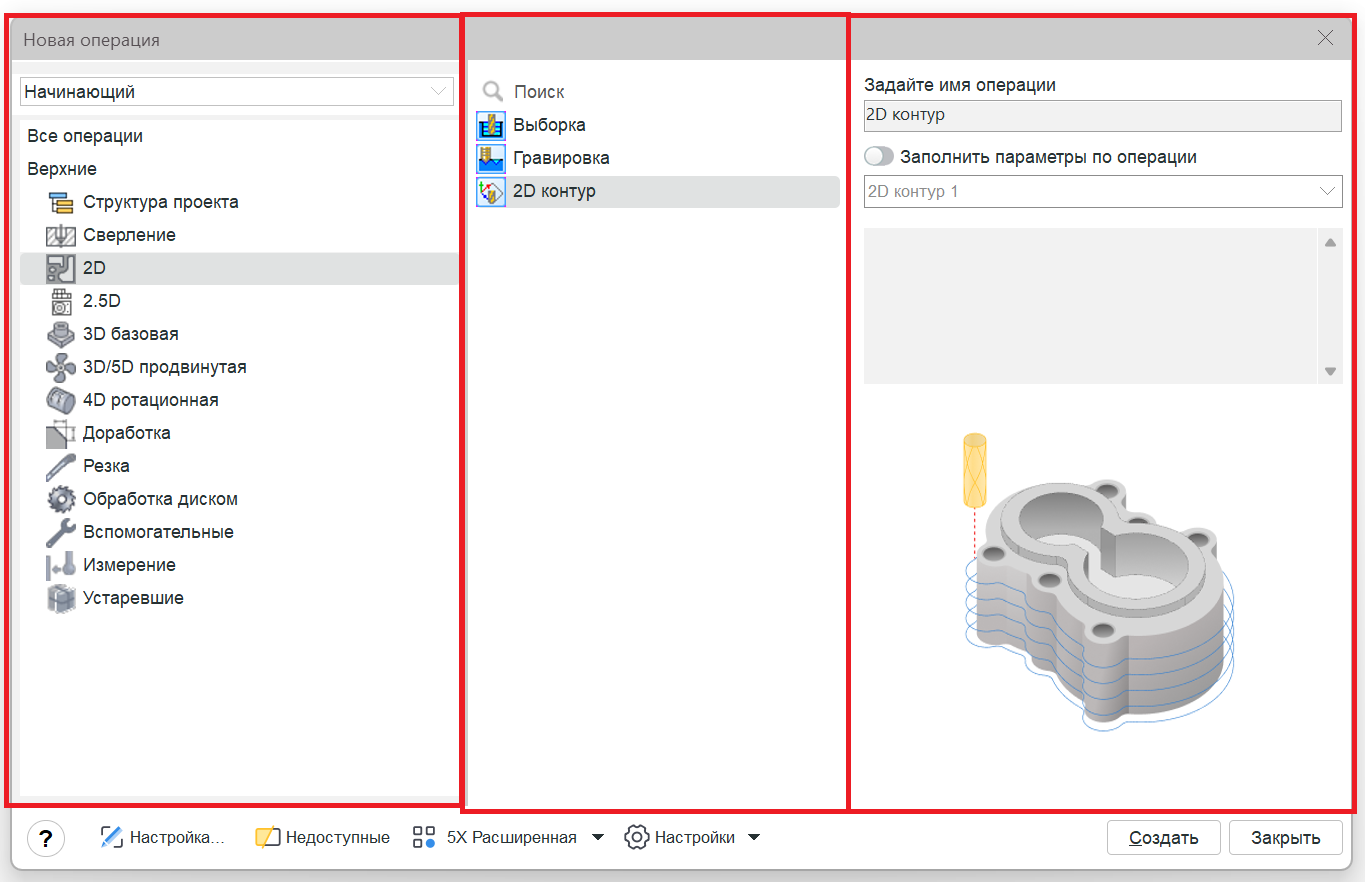This screenshot has width=1365, height=882.
Task: Select the Гравировка operation label
Action: click(561, 158)
